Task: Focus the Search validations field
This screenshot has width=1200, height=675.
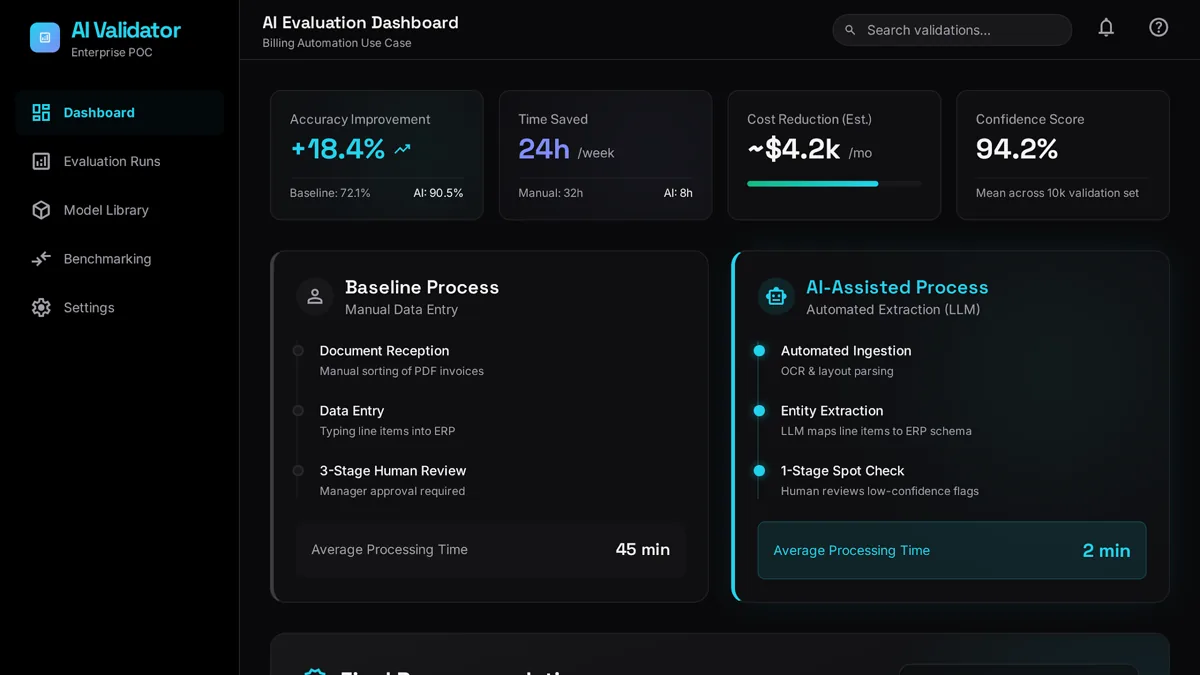Action: click(952, 30)
